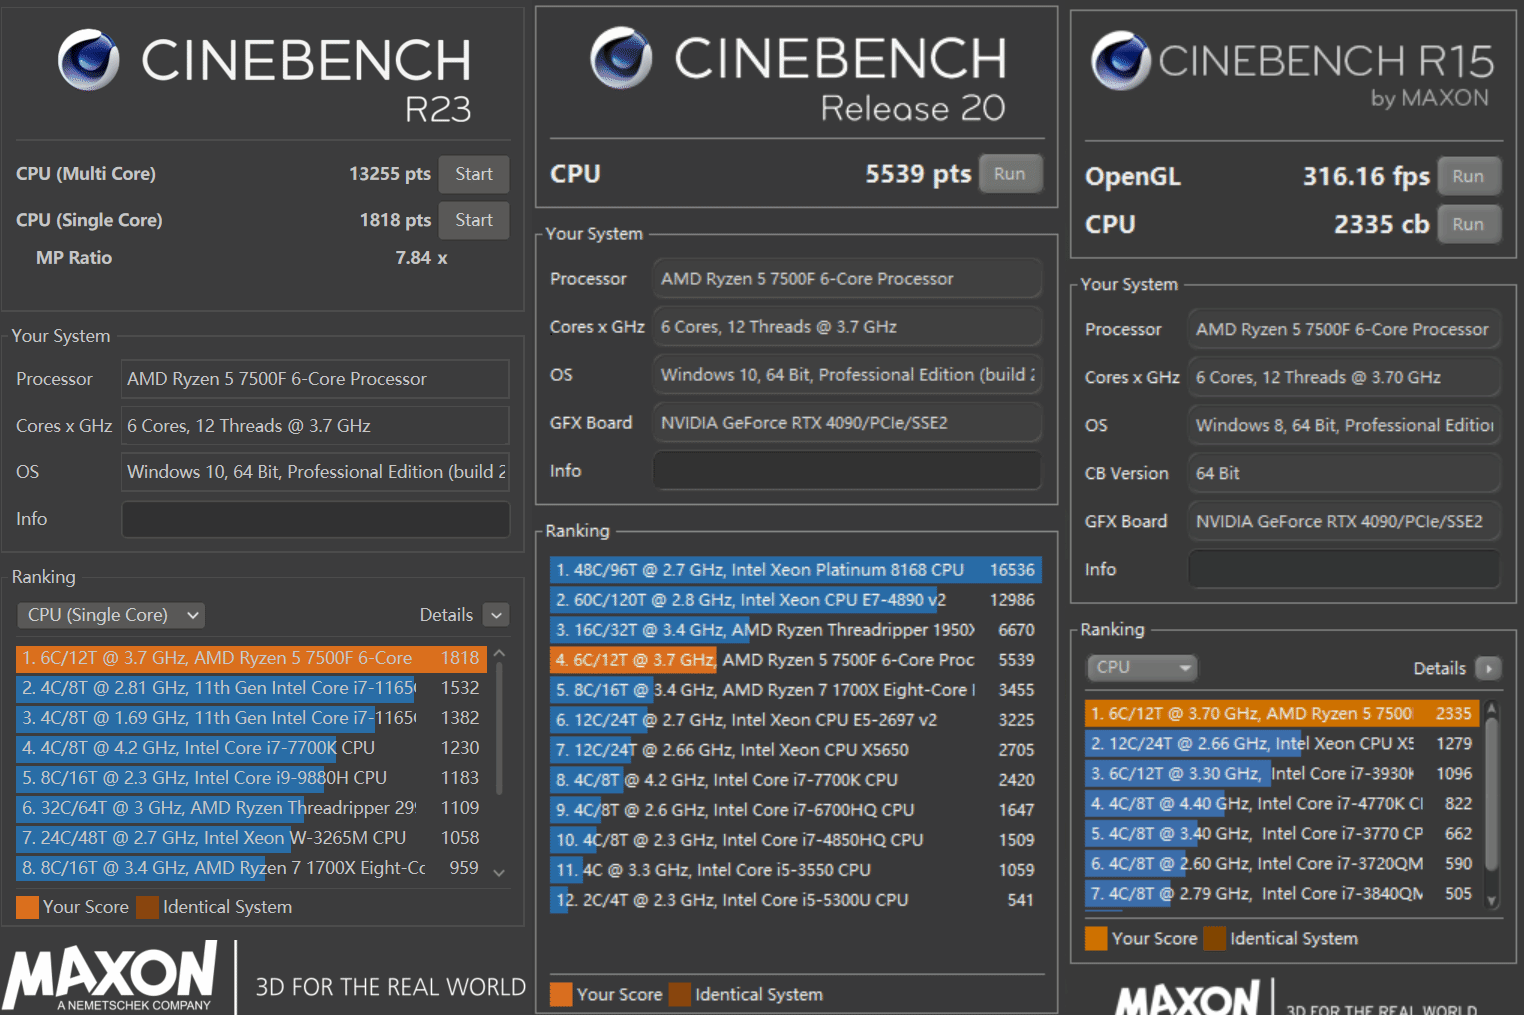Select R23 ranking row Core i7-7700K 1230

pyautogui.click(x=251, y=748)
